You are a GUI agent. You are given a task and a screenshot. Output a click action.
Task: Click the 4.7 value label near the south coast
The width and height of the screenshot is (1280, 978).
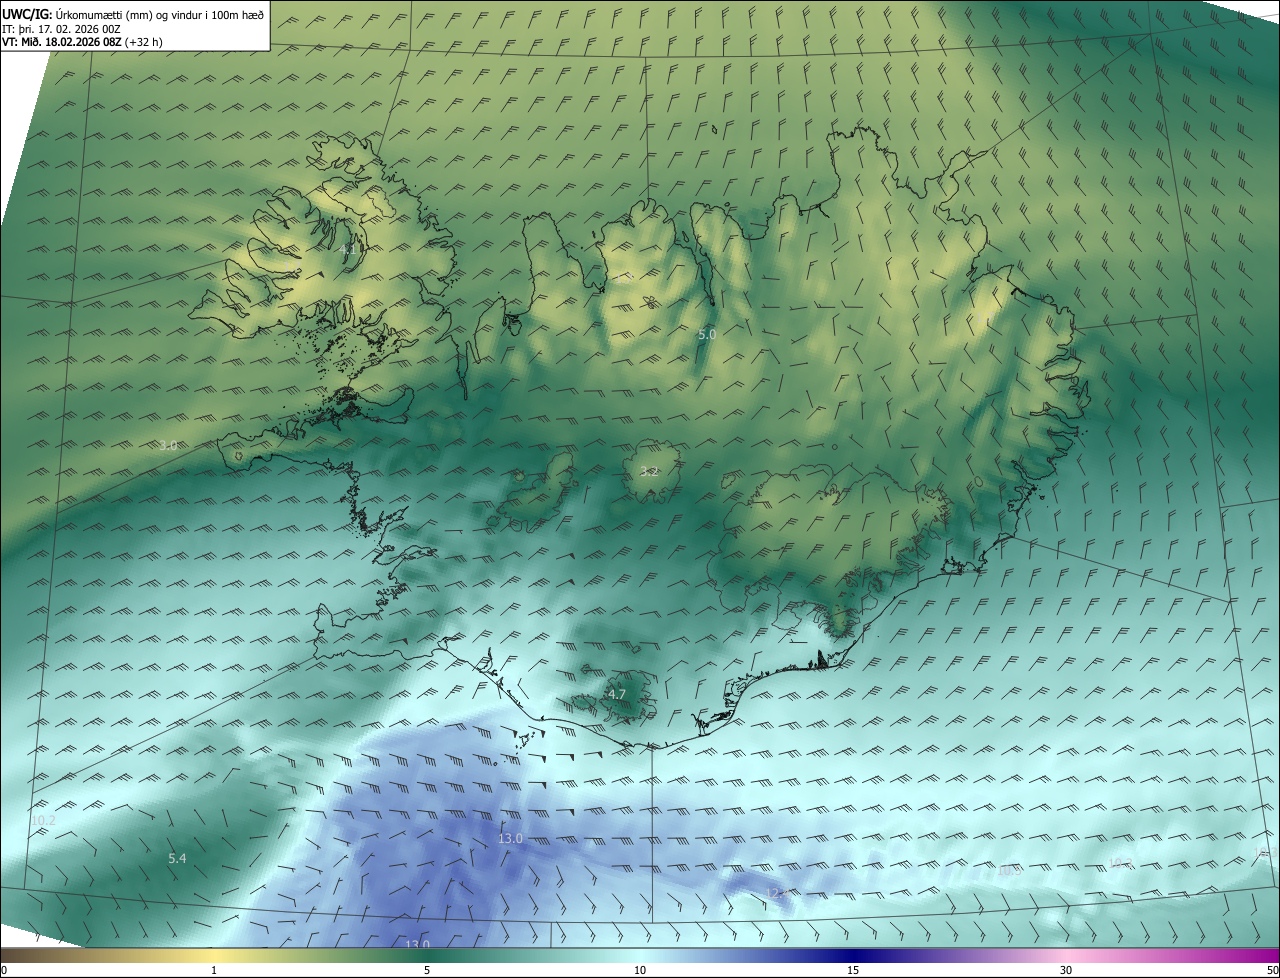(x=616, y=694)
